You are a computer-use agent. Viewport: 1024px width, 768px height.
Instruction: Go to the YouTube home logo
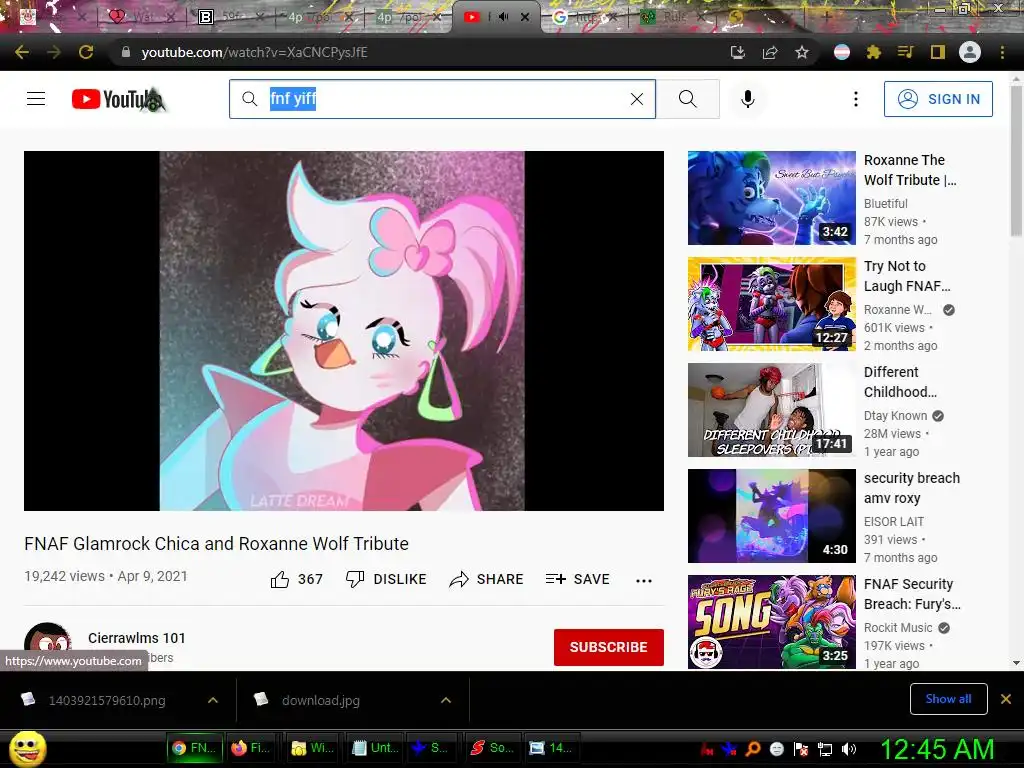[x=119, y=99]
